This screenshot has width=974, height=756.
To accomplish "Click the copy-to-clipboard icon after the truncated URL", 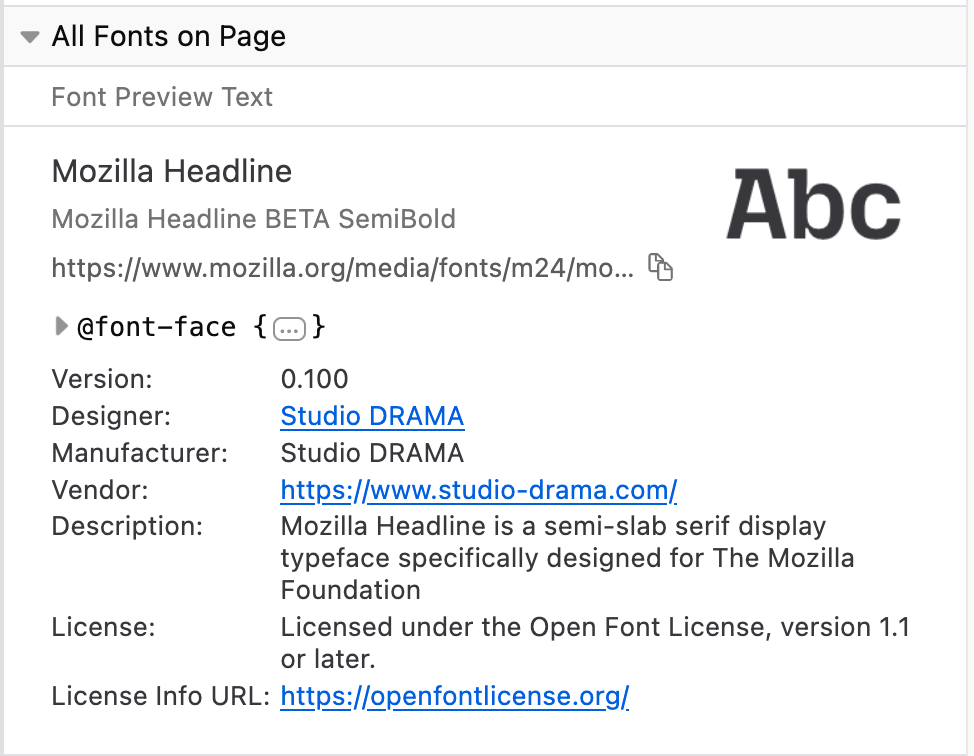I will click(661, 268).
